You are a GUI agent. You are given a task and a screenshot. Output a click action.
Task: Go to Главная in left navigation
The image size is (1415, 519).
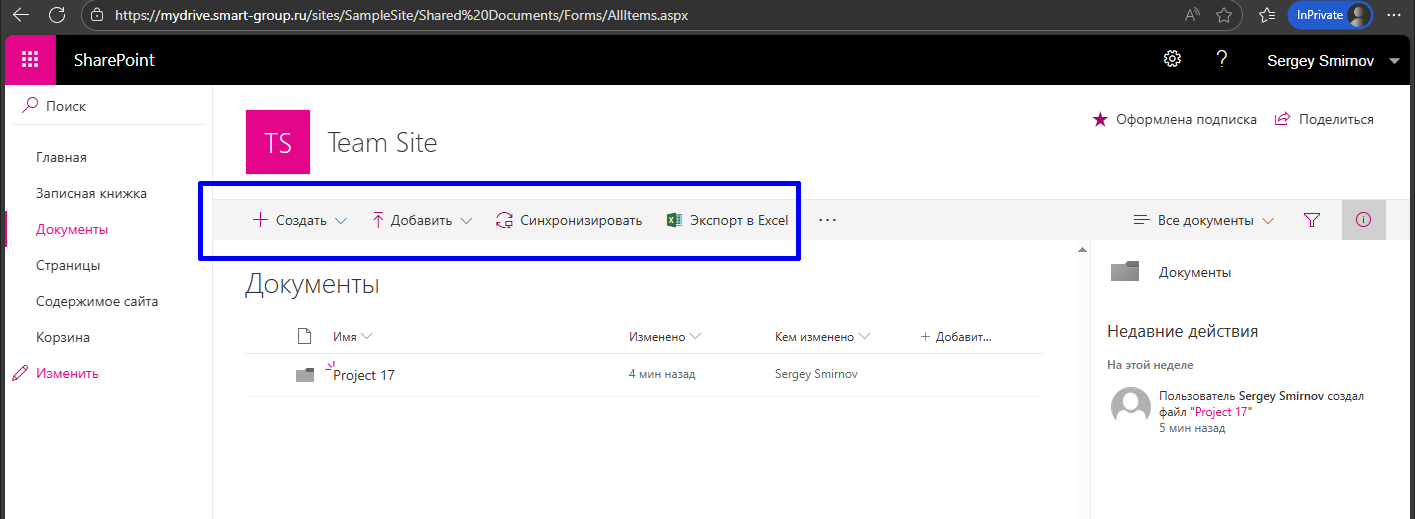pos(61,157)
